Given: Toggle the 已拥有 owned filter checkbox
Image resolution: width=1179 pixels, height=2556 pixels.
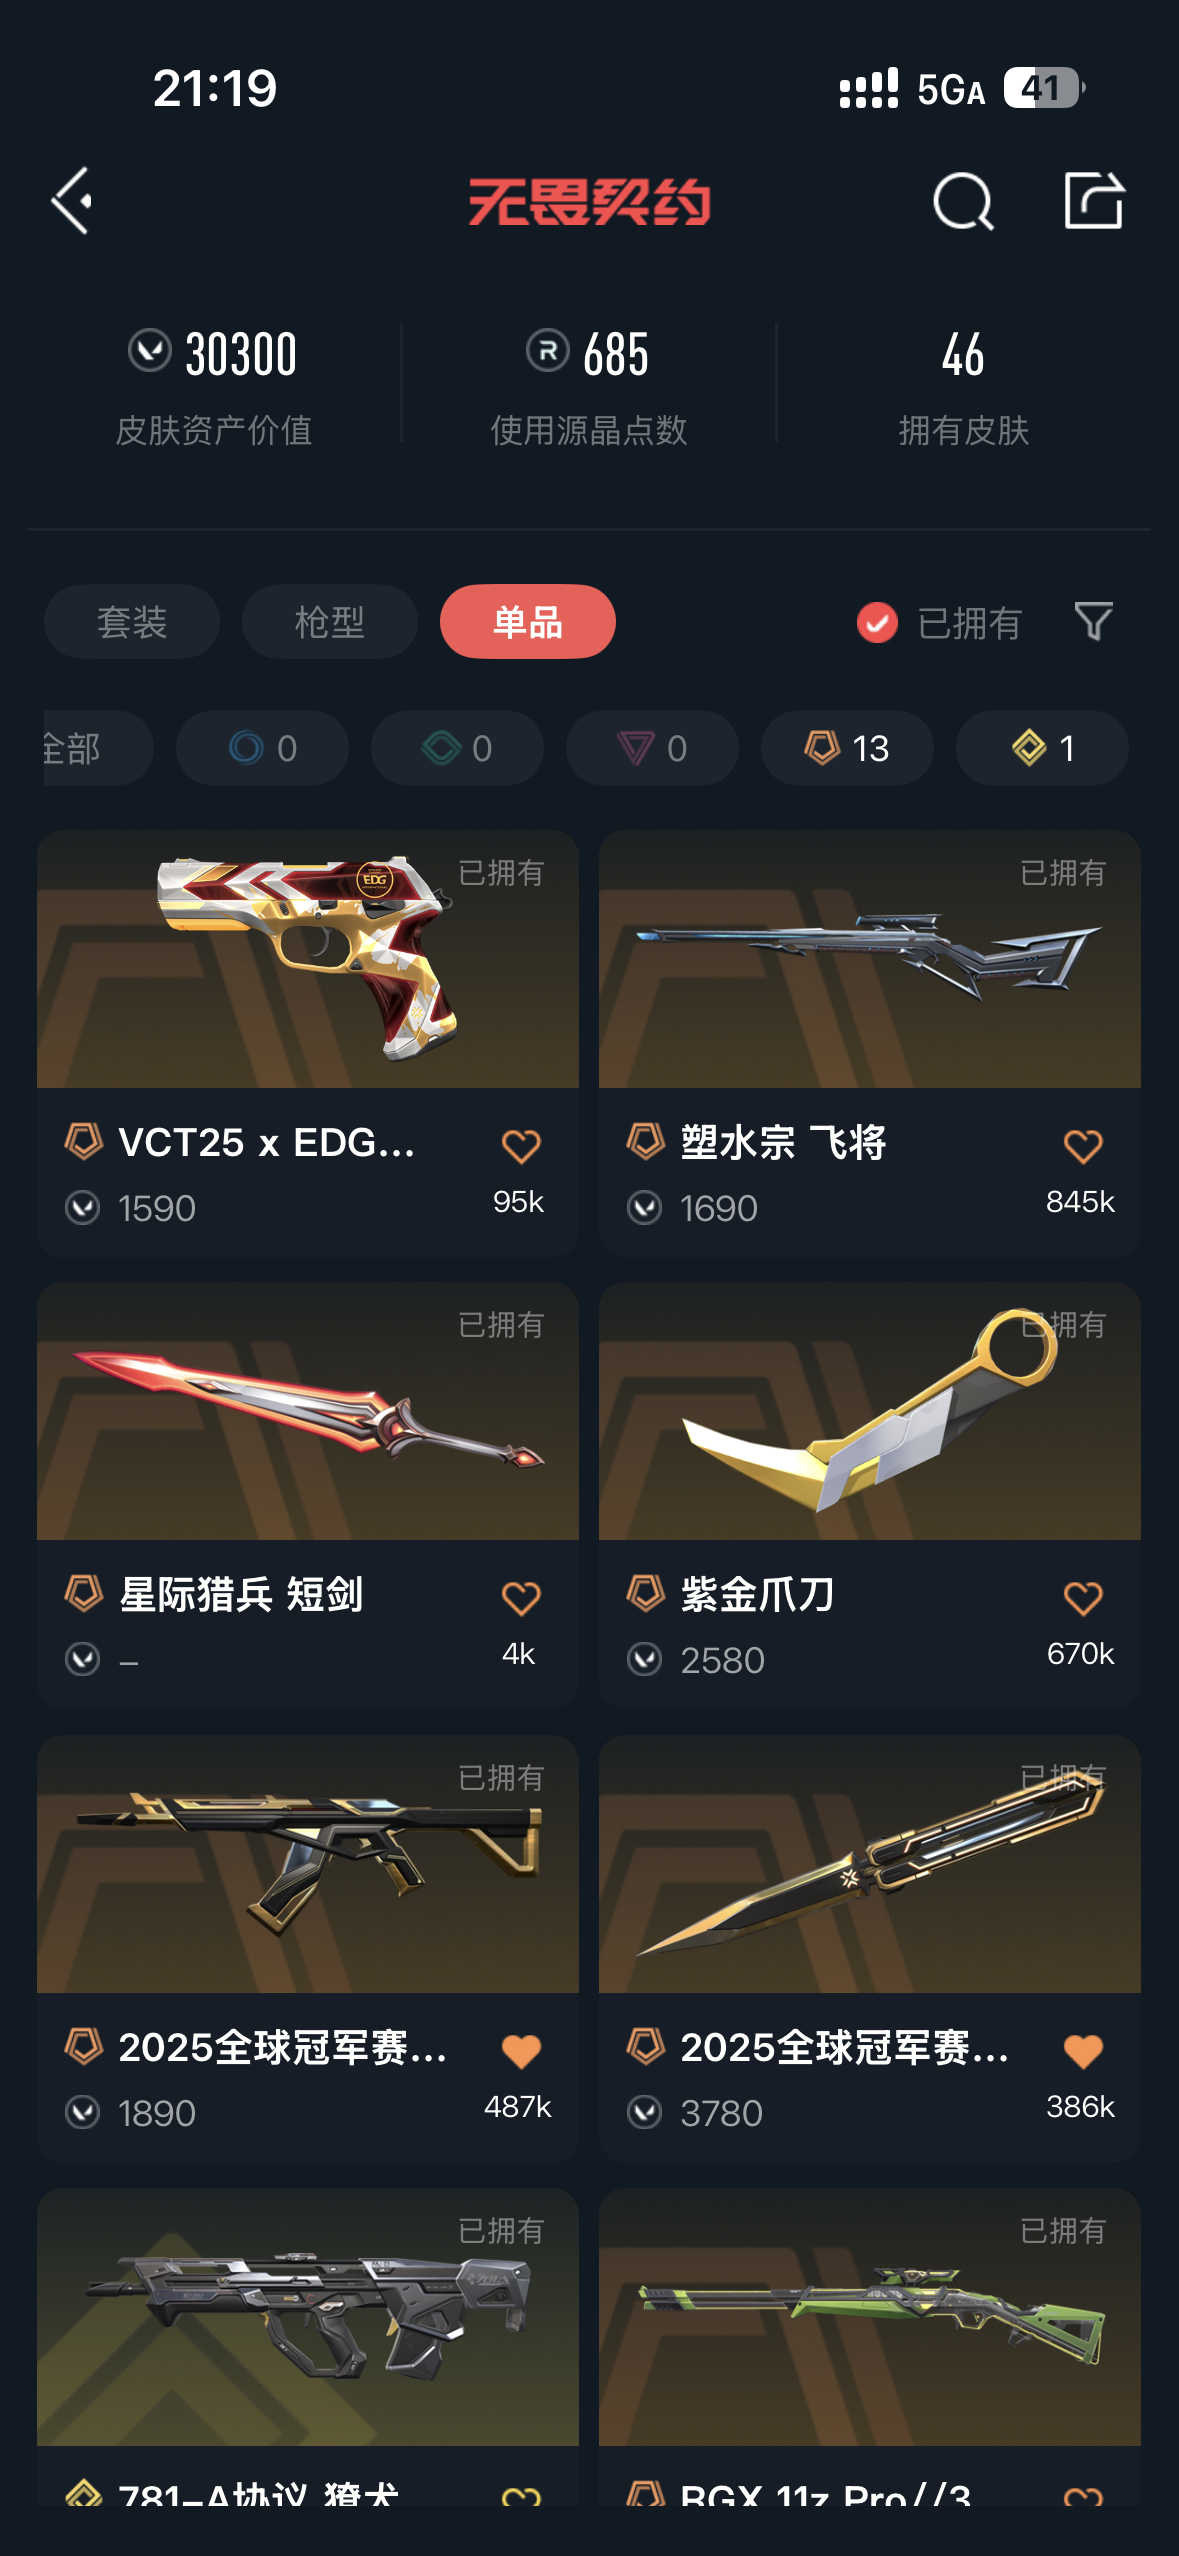Looking at the screenshot, I should click(x=877, y=623).
